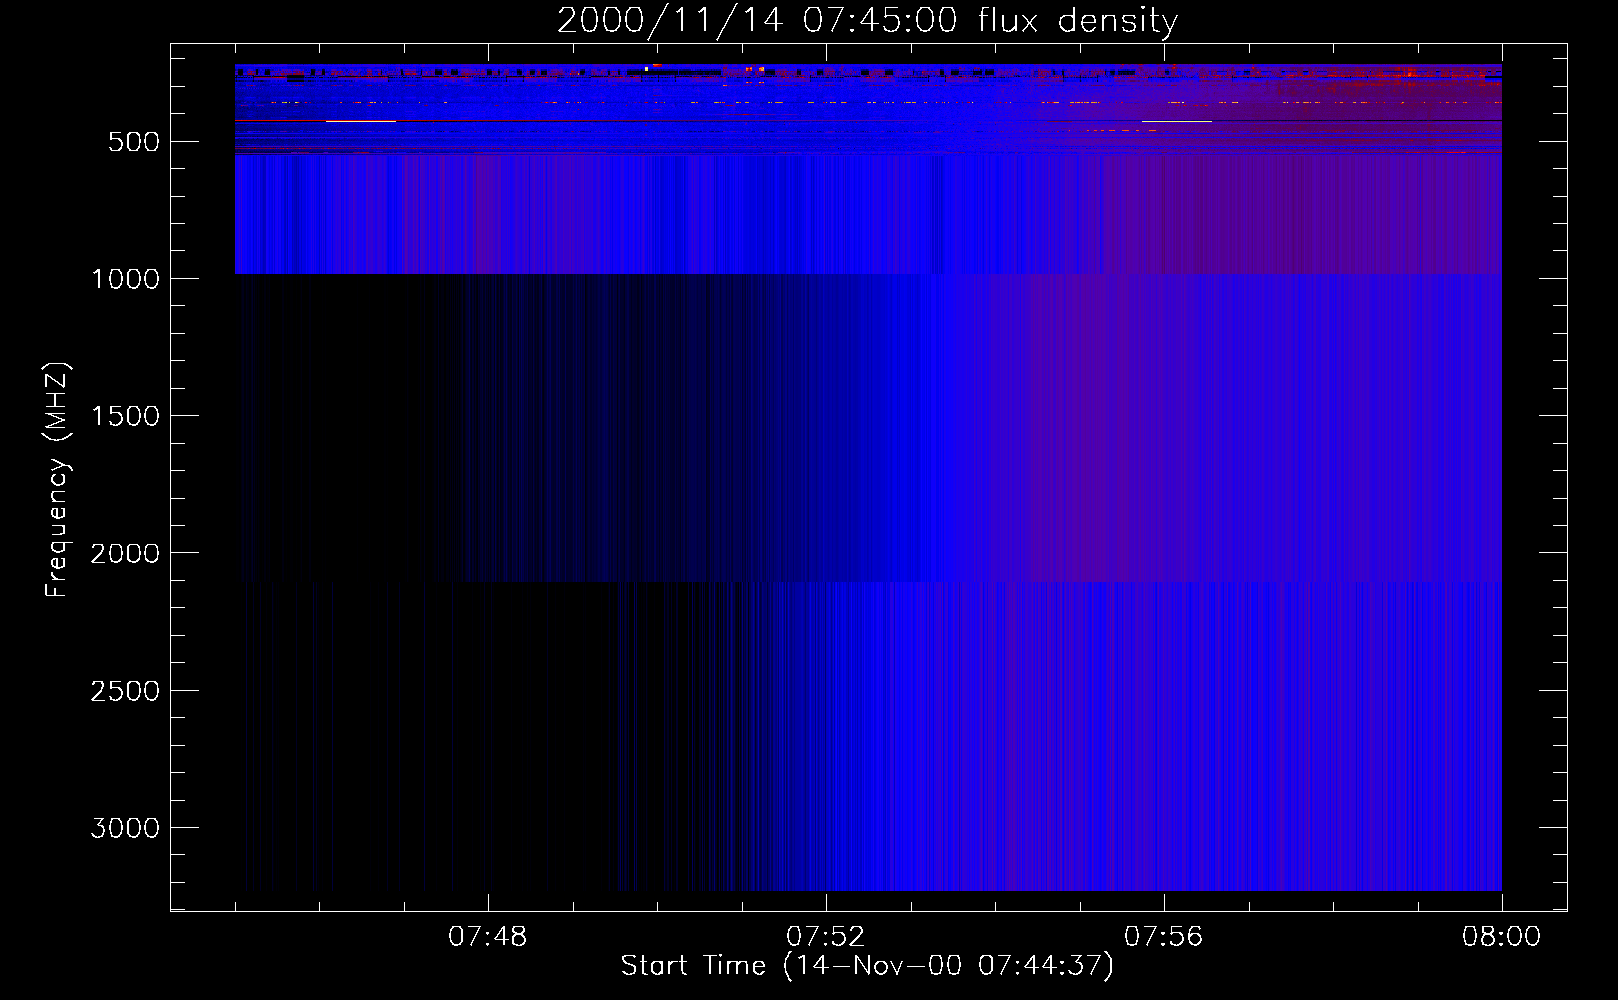
Task: Click the 08:00 time tick label
Action: [1502, 937]
